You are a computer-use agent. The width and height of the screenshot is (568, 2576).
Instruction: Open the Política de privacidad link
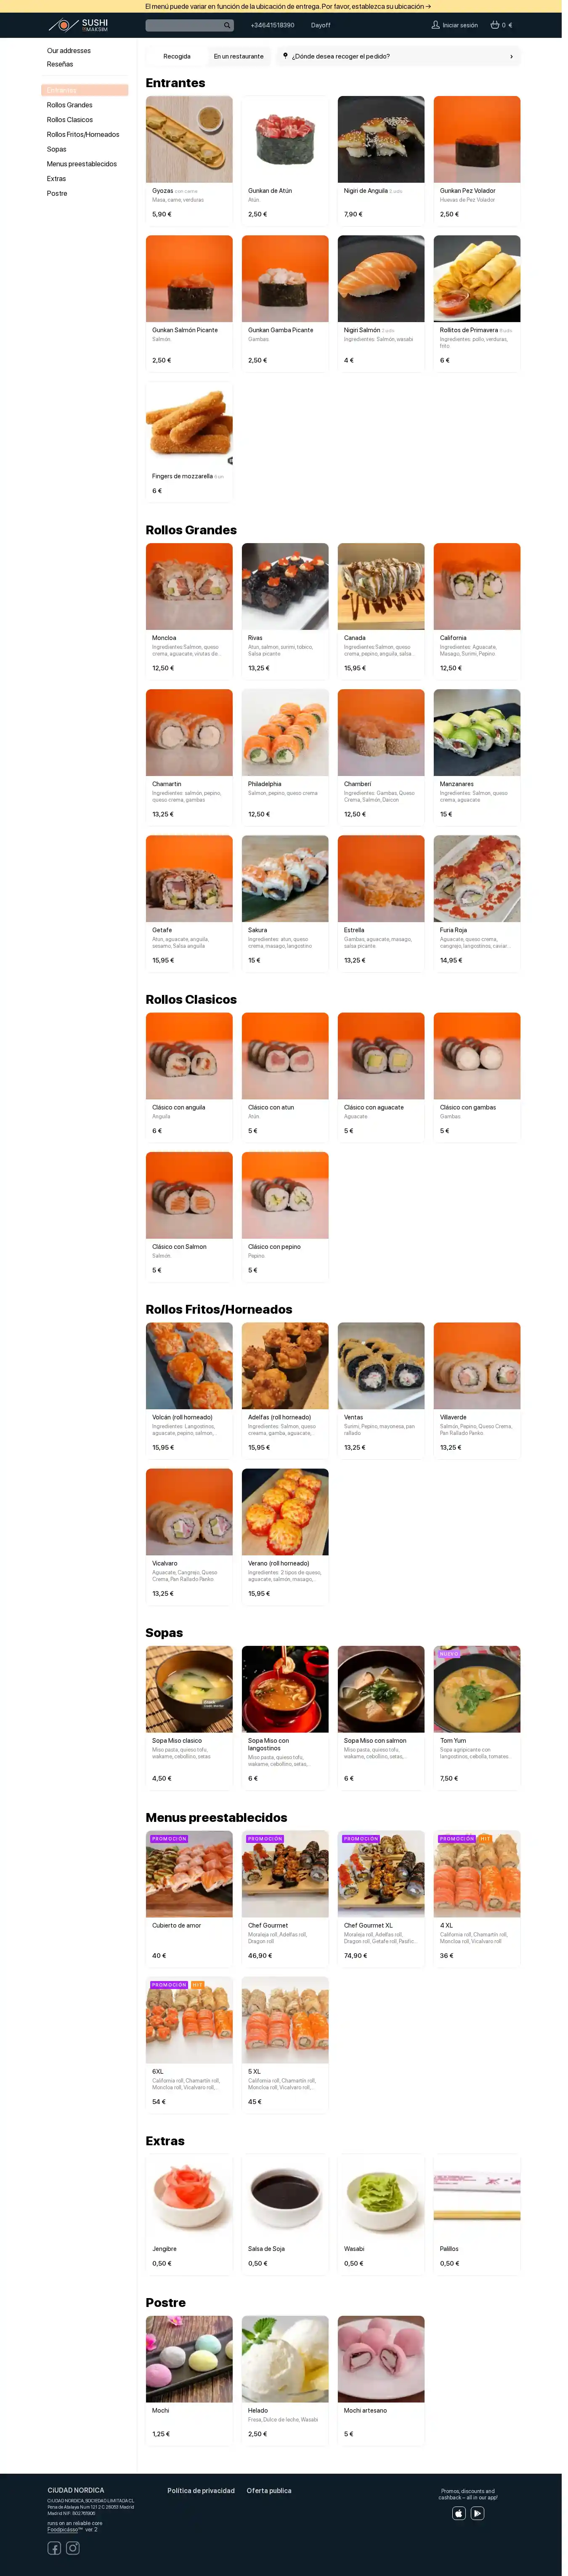click(201, 2490)
